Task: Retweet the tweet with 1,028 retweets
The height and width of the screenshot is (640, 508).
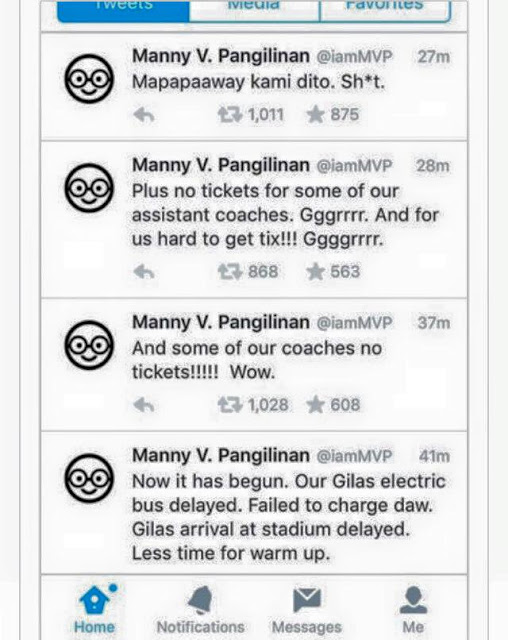Action: point(230,405)
